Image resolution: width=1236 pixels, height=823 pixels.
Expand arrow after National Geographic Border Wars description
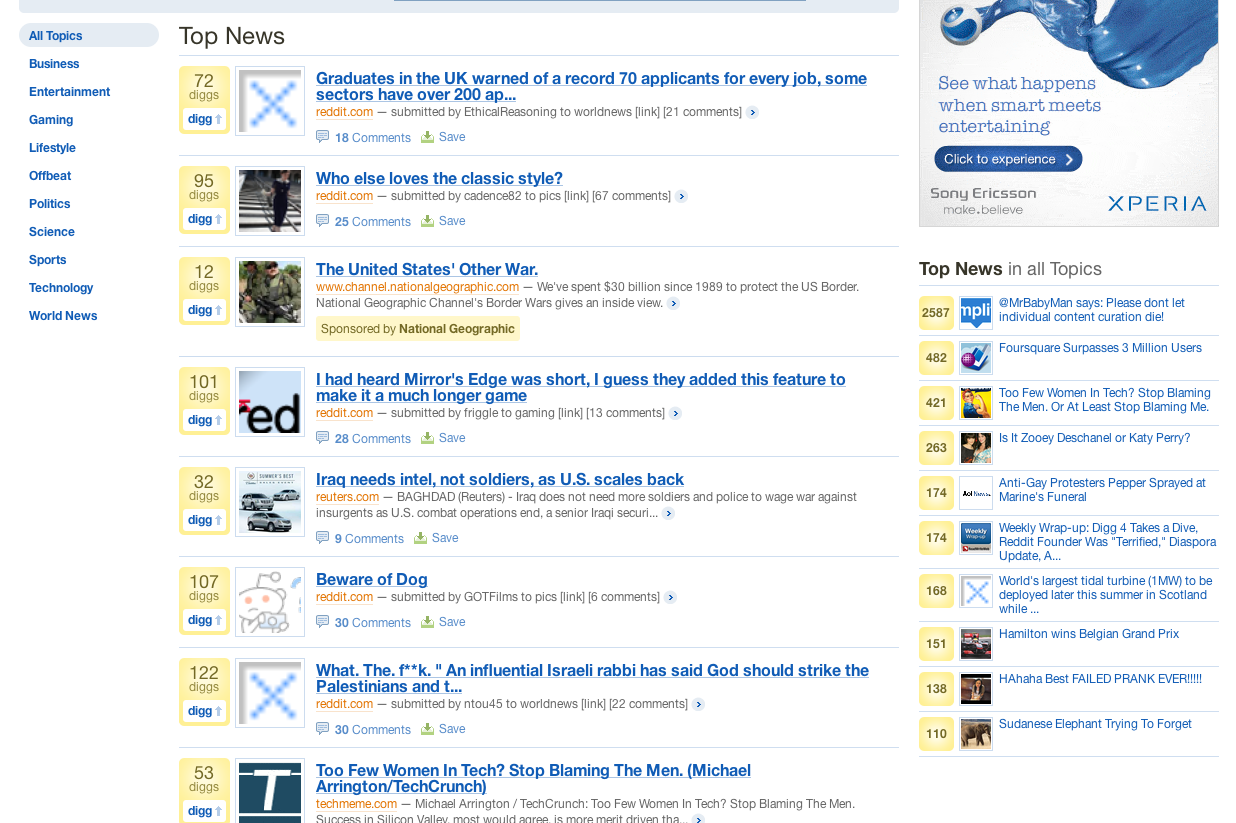coord(673,304)
